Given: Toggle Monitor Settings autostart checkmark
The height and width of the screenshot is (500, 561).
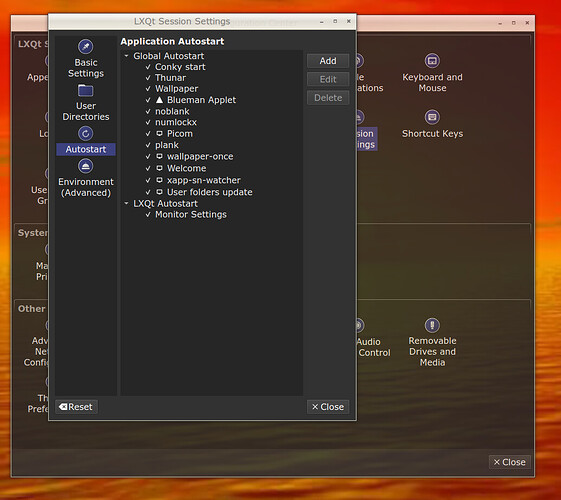Looking at the screenshot, I should pyautogui.click(x=148, y=215).
